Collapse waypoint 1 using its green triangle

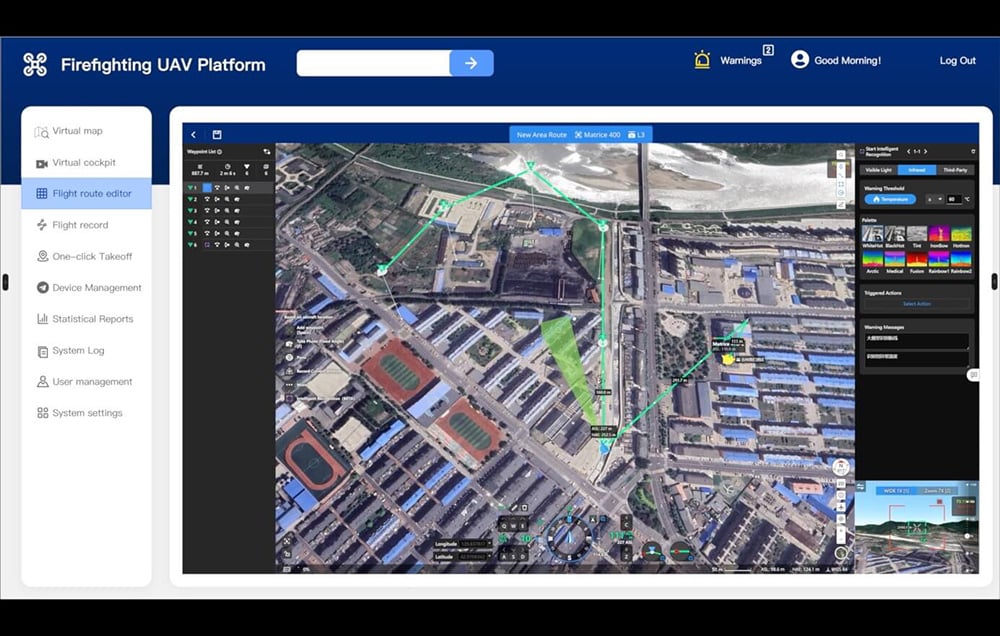pyautogui.click(x=189, y=185)
